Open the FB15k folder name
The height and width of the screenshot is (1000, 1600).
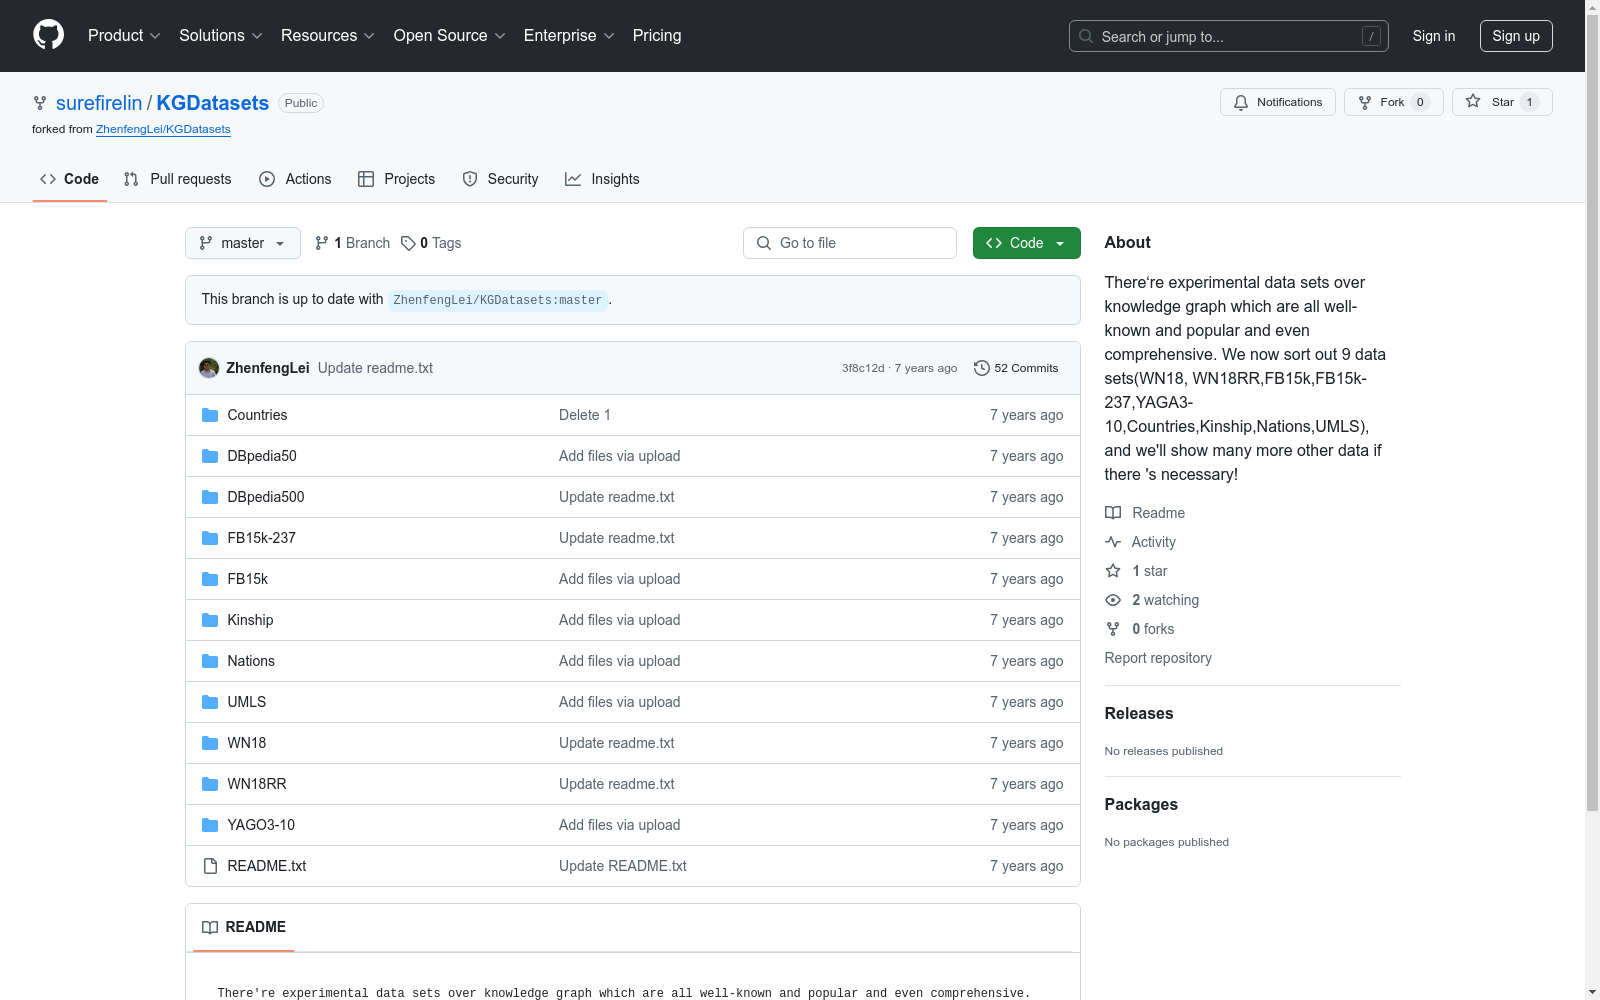248,579
